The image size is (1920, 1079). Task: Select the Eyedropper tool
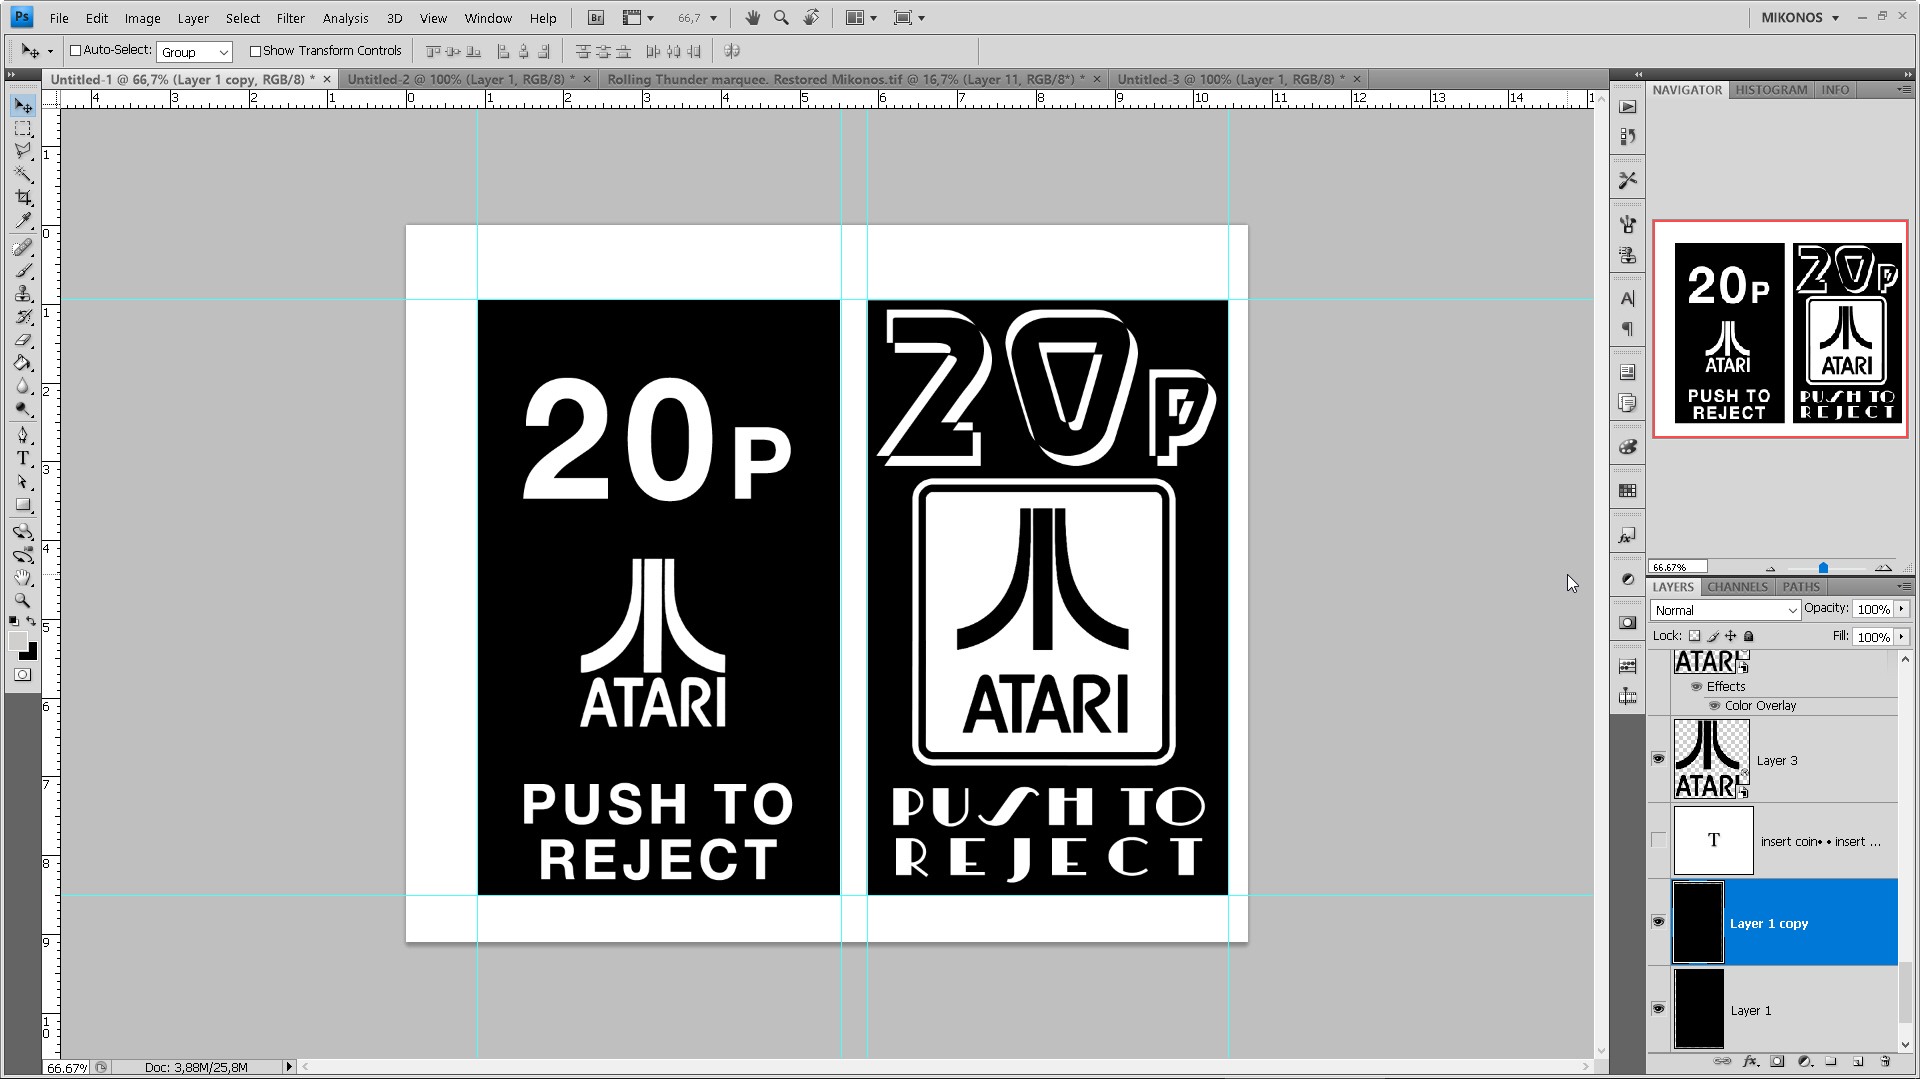23,220
